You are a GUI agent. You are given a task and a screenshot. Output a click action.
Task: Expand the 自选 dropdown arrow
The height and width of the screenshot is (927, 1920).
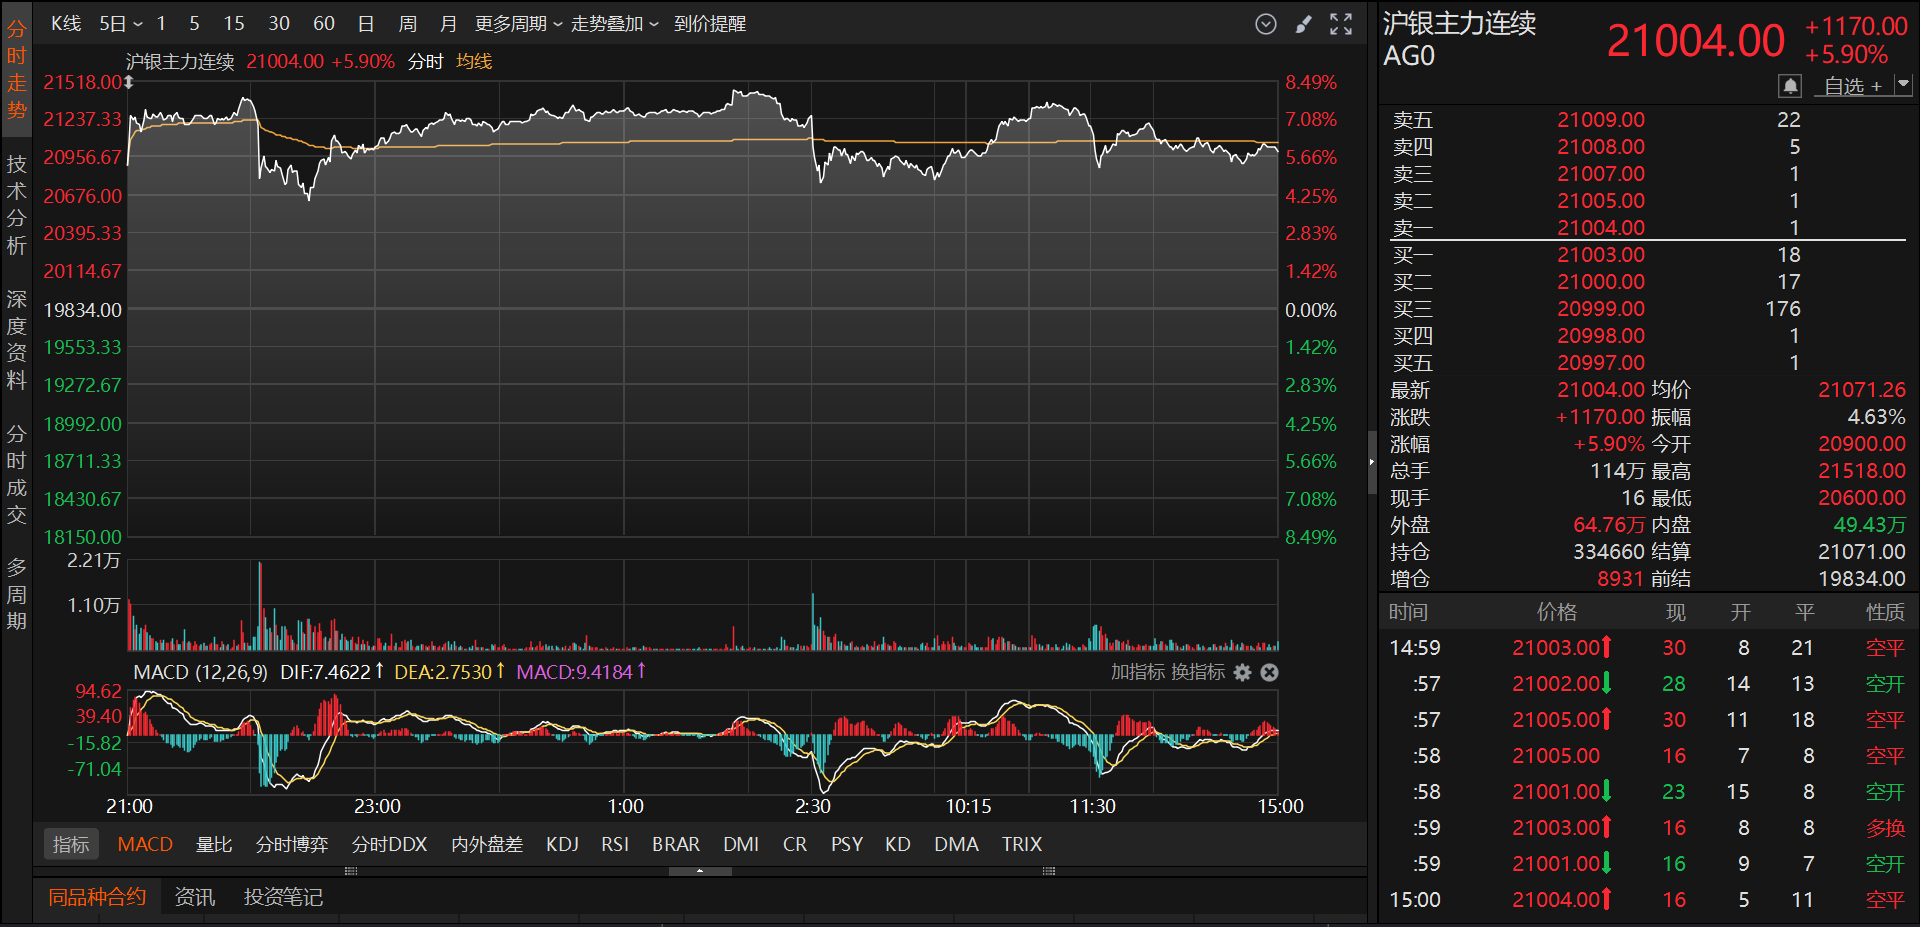[1903, 85]
